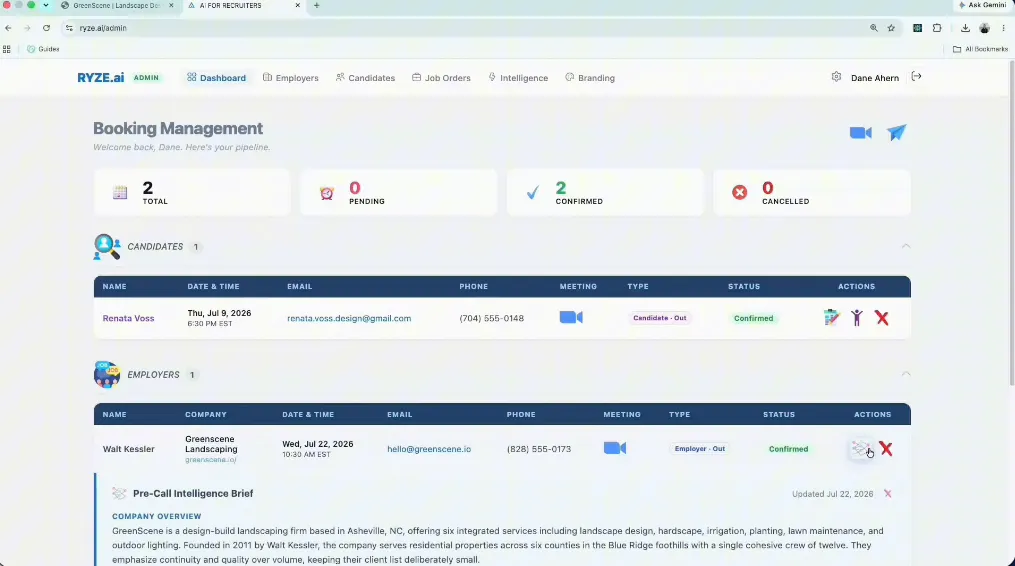1015x566 pixels.
Task: Click person figure icon in Renata Voss row
Action: pos(856,317)
